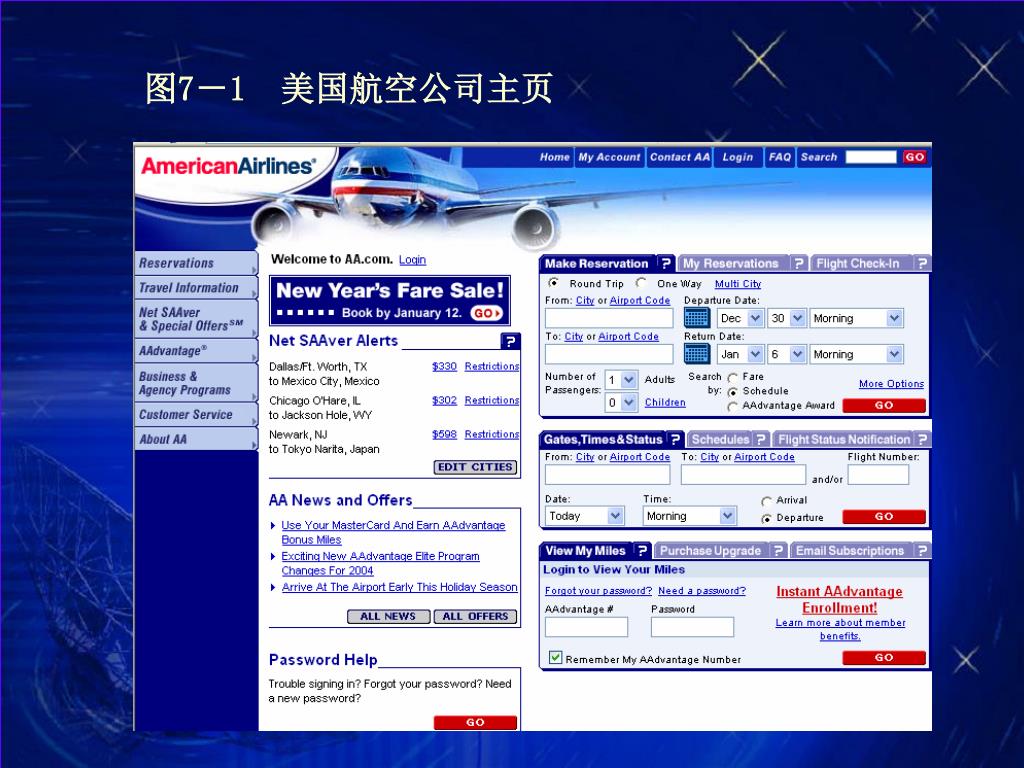
Task: Open Reservations sidebar menu
Action: pos(196,263)
